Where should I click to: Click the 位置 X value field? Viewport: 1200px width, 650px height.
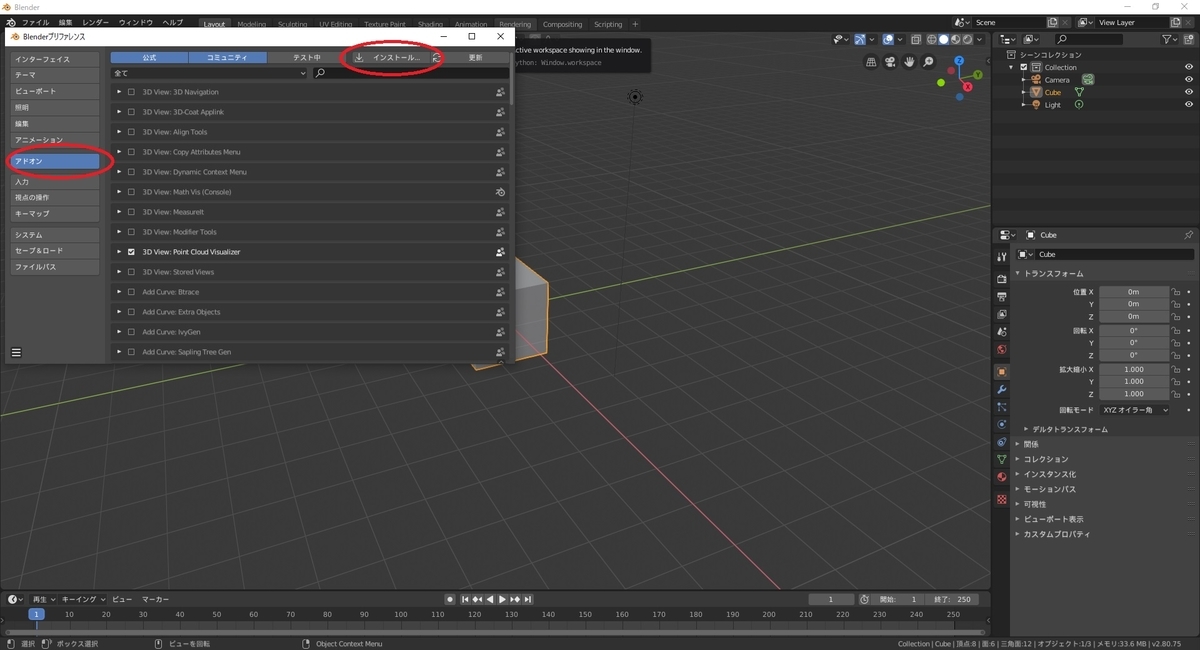[1134, 292]
